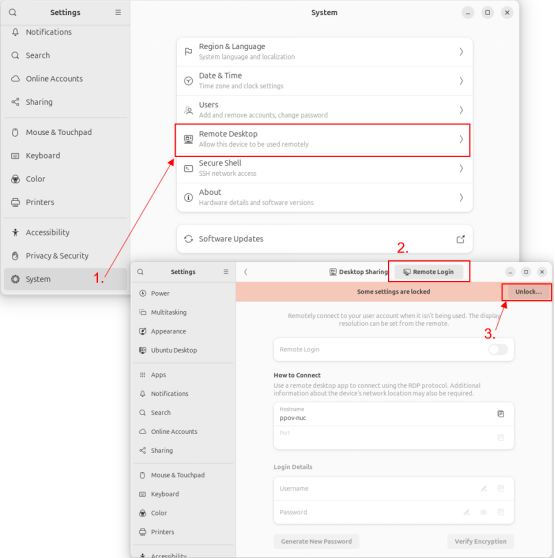Open Apps in lower Settings sidebar

click(x=184, y=375)
